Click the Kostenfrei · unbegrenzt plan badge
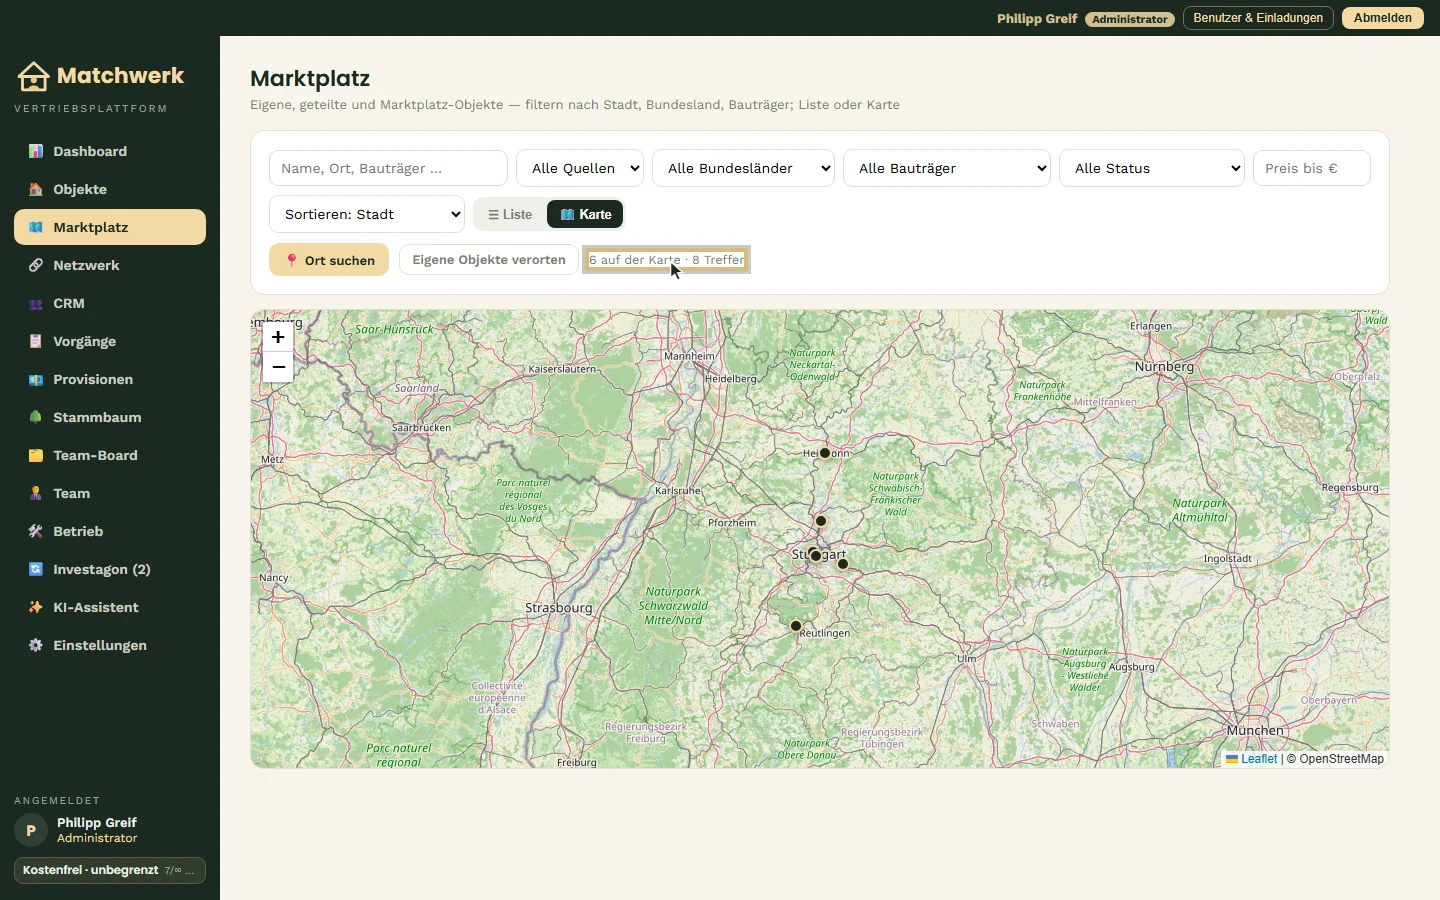 coord(110,870)
